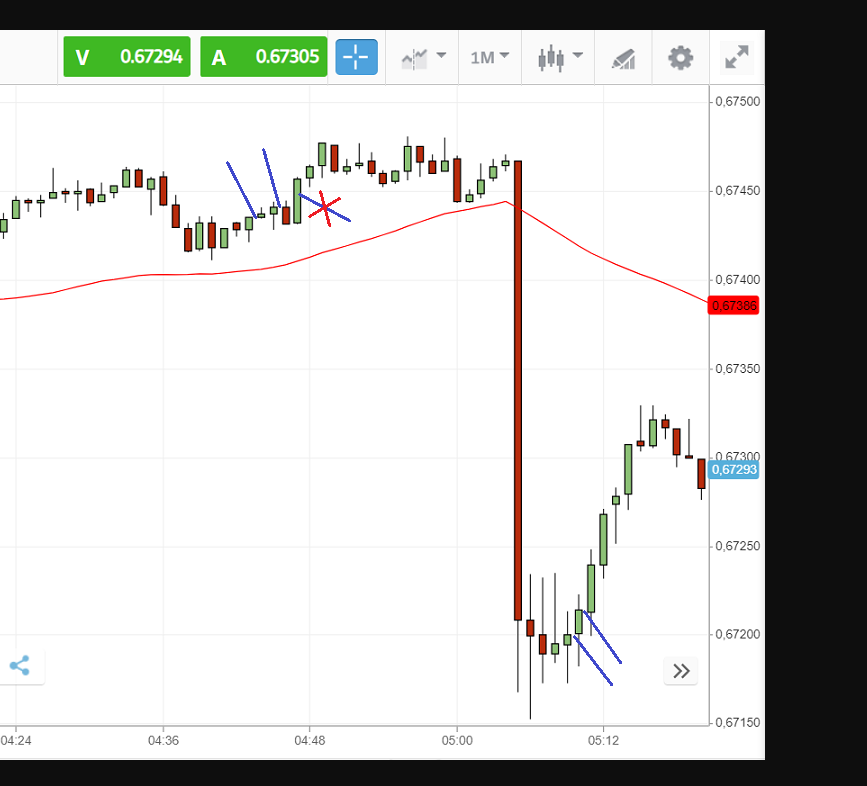The image size is (867, 786).
Task: Click the share icon
Action: 20,666
